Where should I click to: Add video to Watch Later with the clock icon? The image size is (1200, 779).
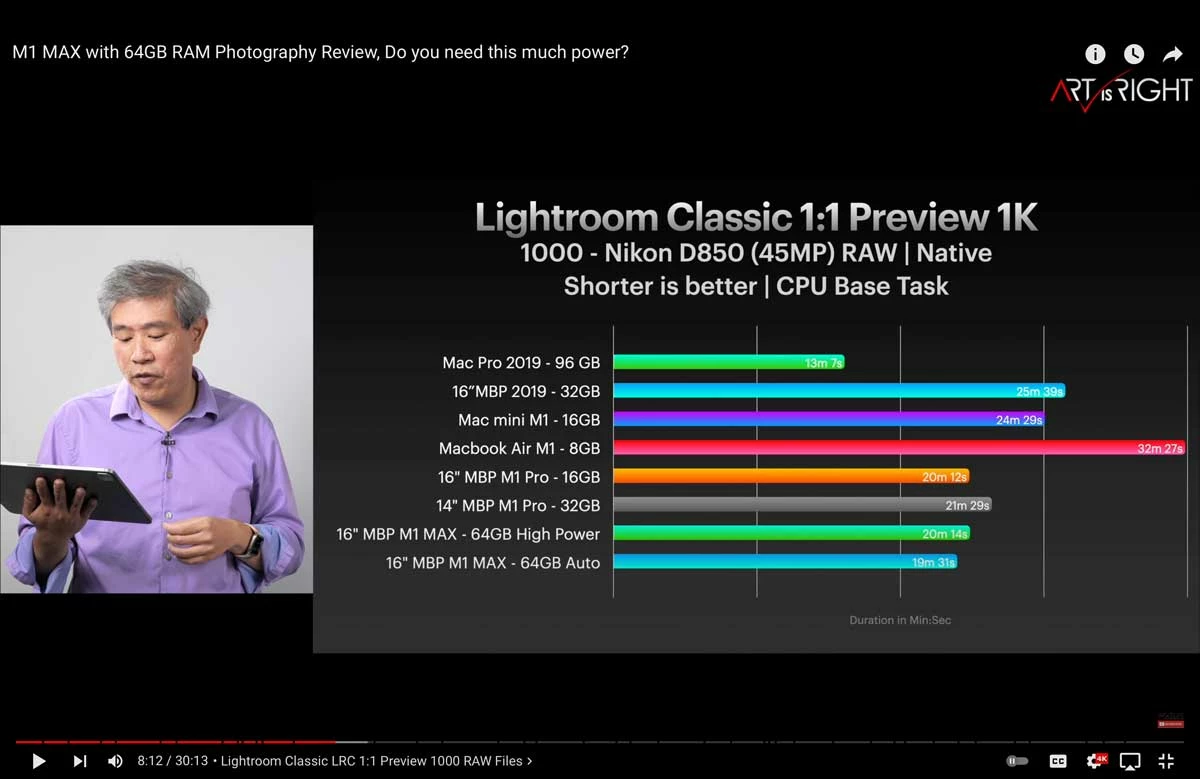[x=1133, y=54]
